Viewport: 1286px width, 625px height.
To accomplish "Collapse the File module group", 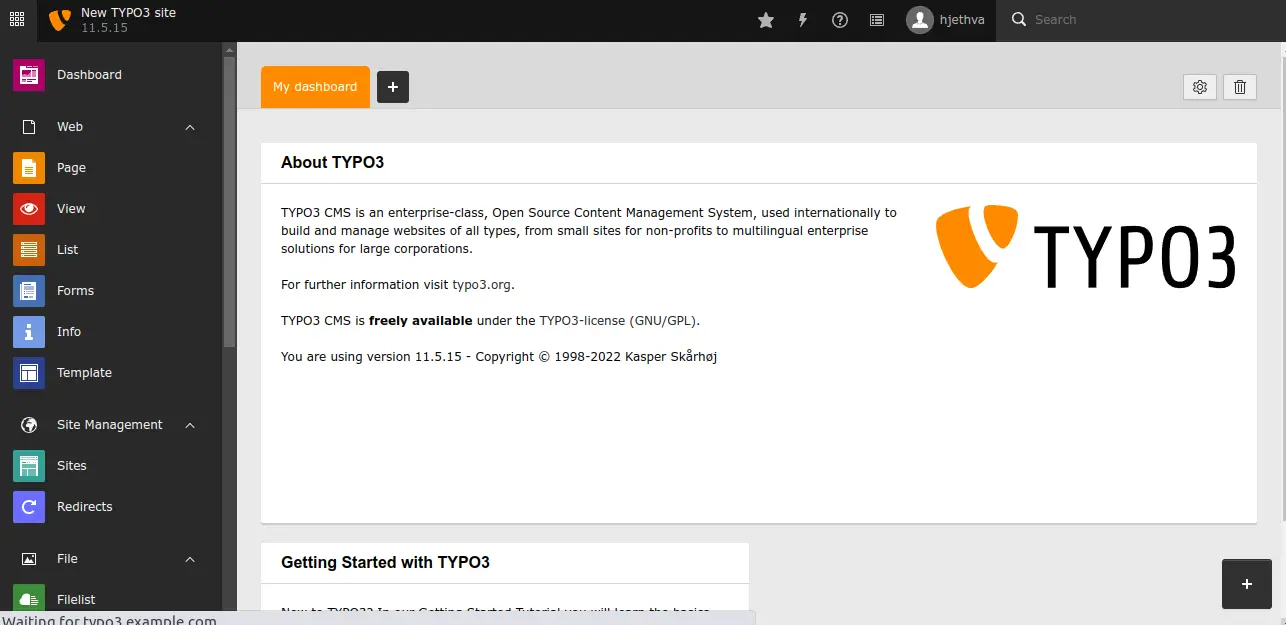I will tap(190, 559).
